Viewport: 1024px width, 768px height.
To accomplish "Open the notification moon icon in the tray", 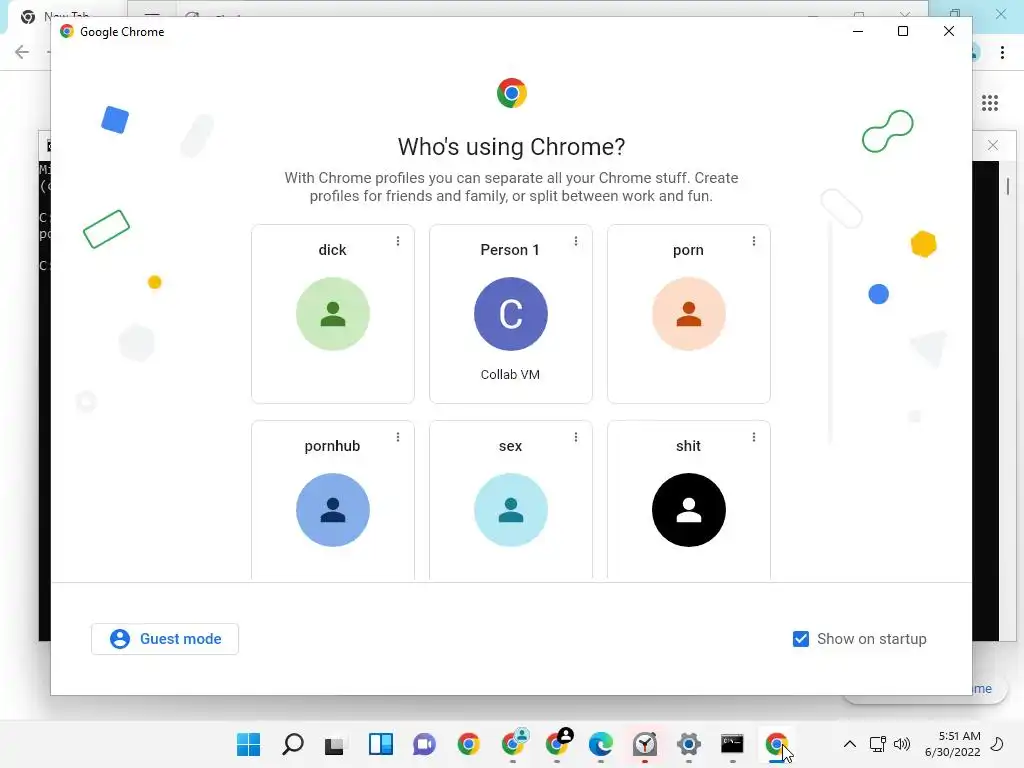I will tap(998, 744).
